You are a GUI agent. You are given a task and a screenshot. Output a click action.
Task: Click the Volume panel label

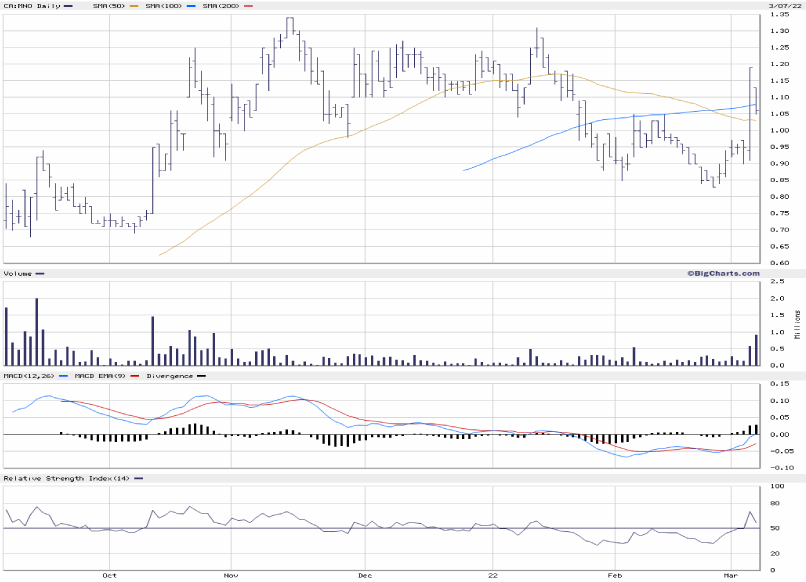point(18,273)
